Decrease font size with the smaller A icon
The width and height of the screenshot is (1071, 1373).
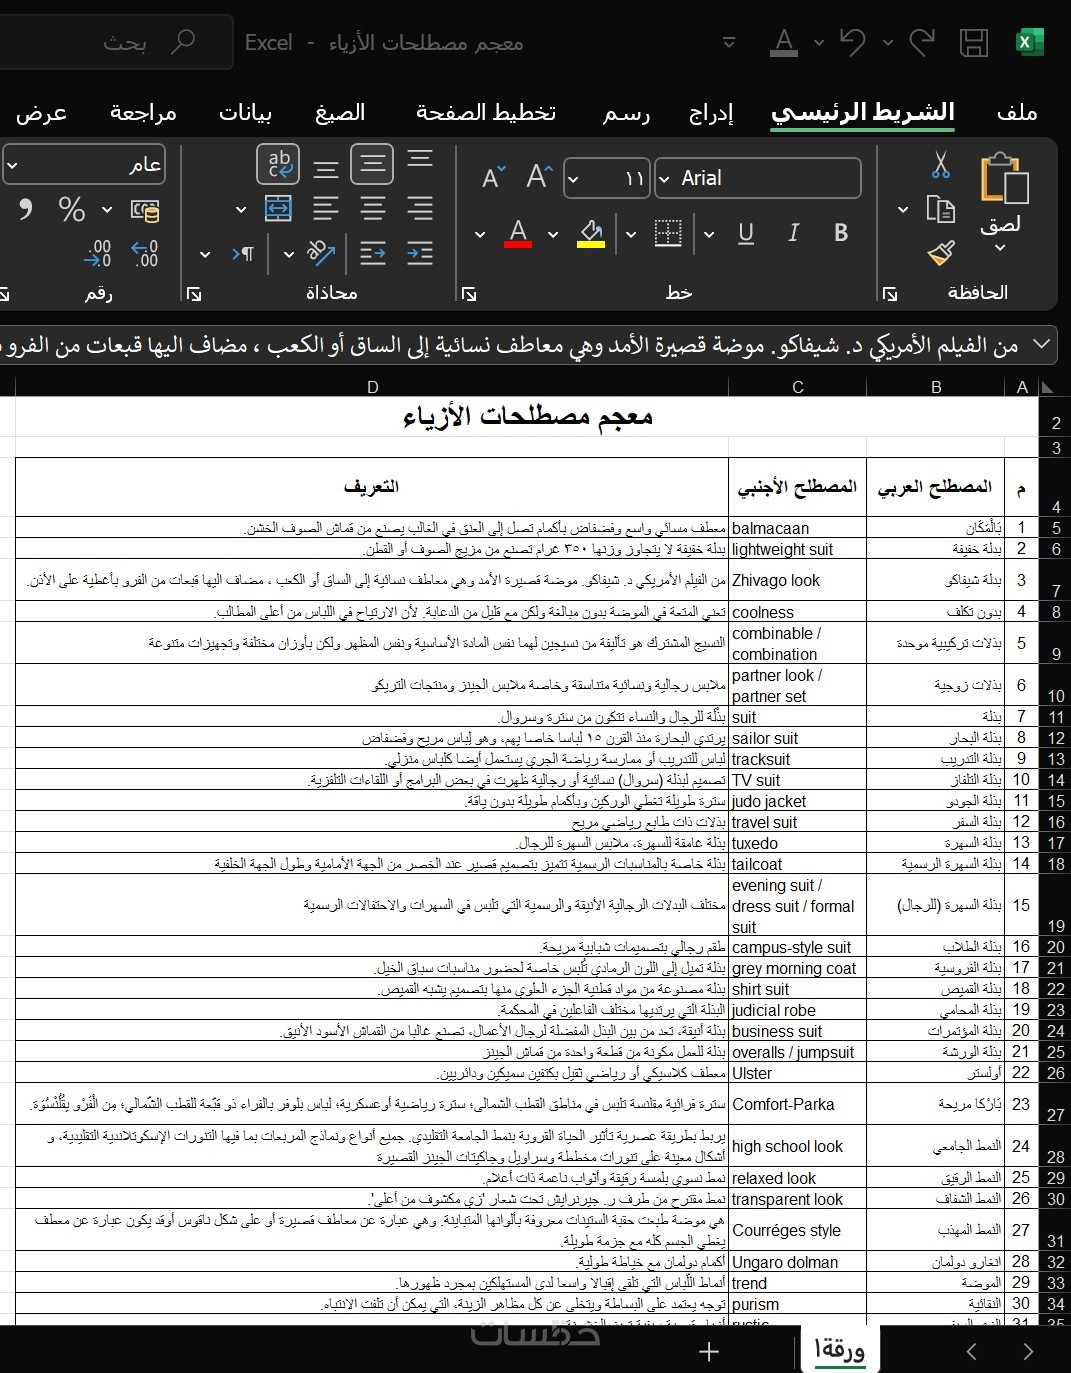[x=493, y=178]
